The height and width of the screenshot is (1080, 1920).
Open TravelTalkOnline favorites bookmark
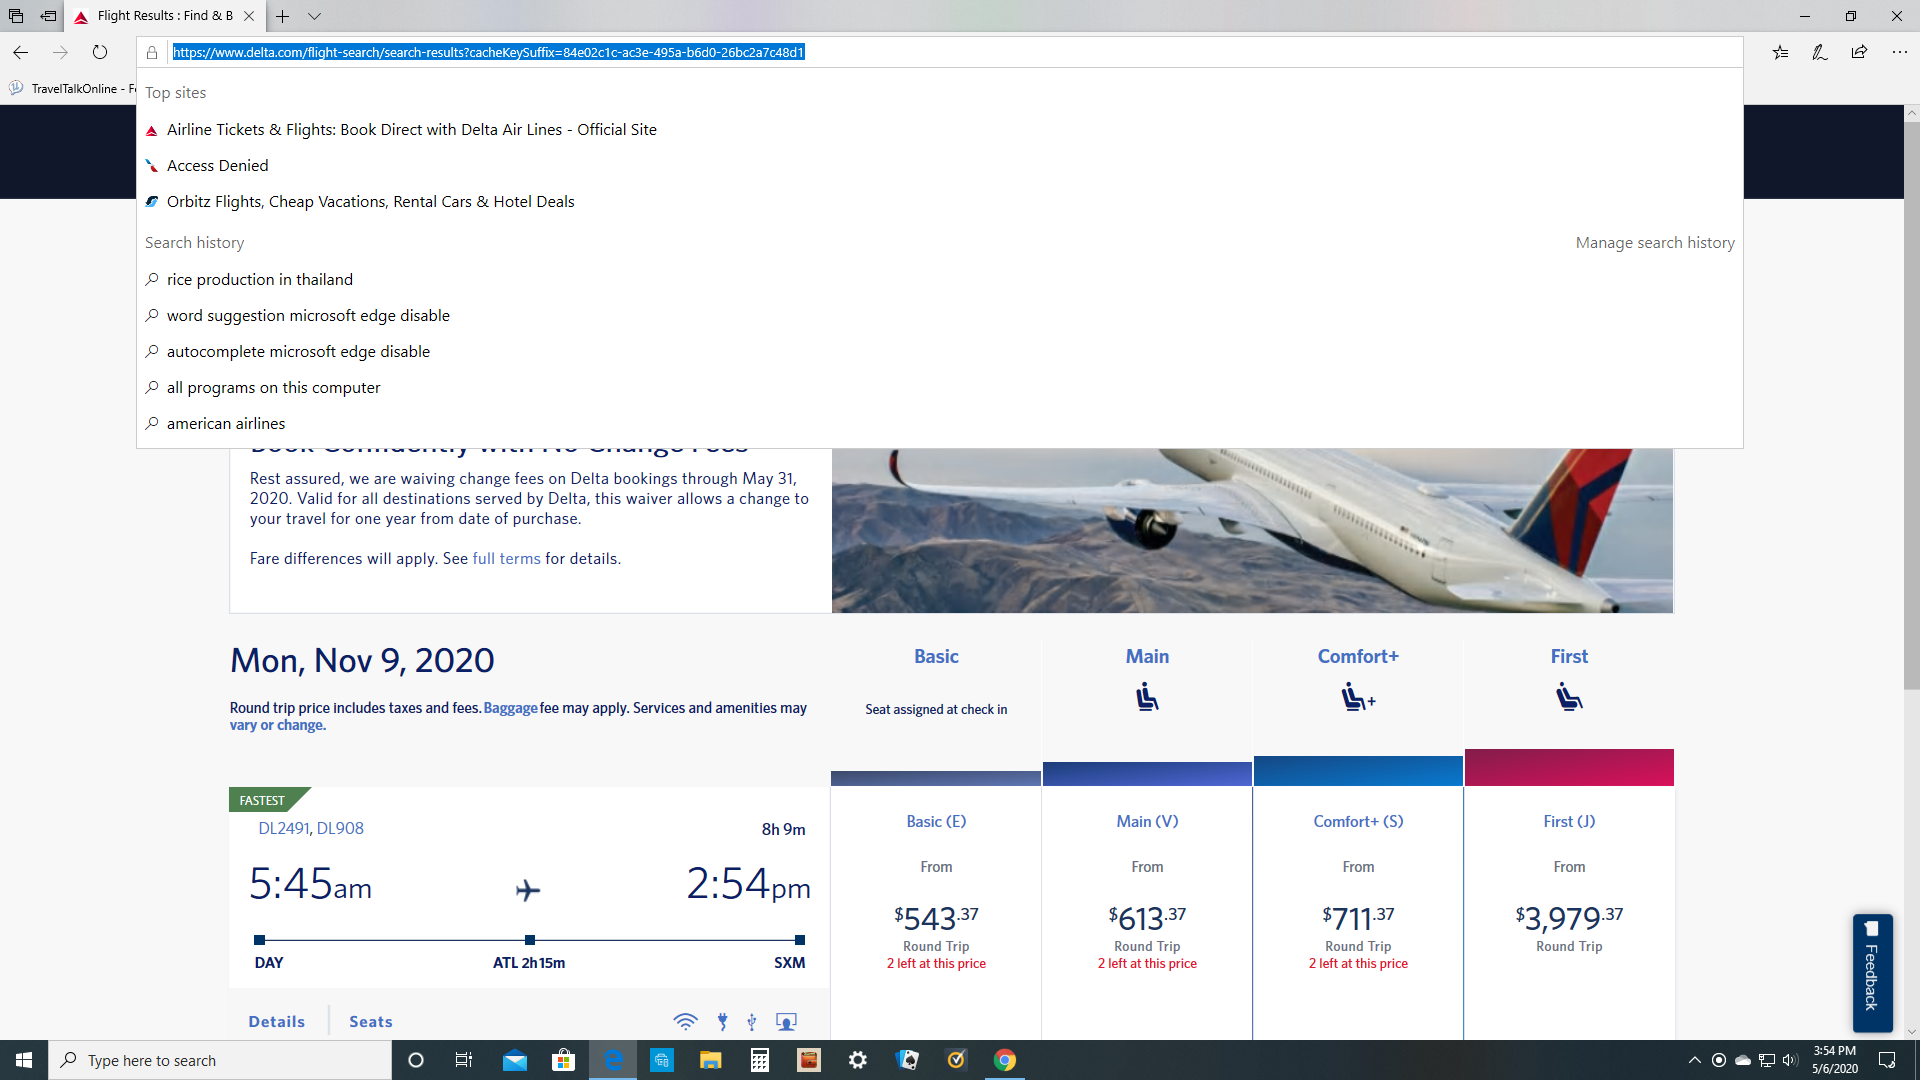click(73, 88)
